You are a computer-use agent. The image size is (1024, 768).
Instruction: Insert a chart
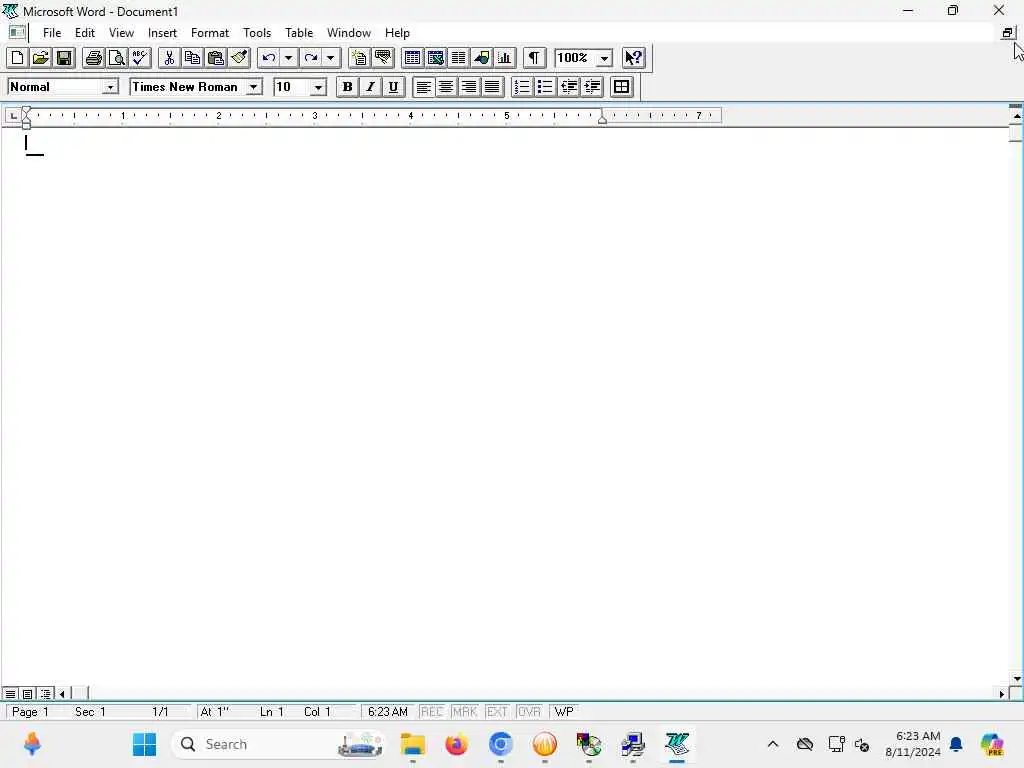(505, 58)
